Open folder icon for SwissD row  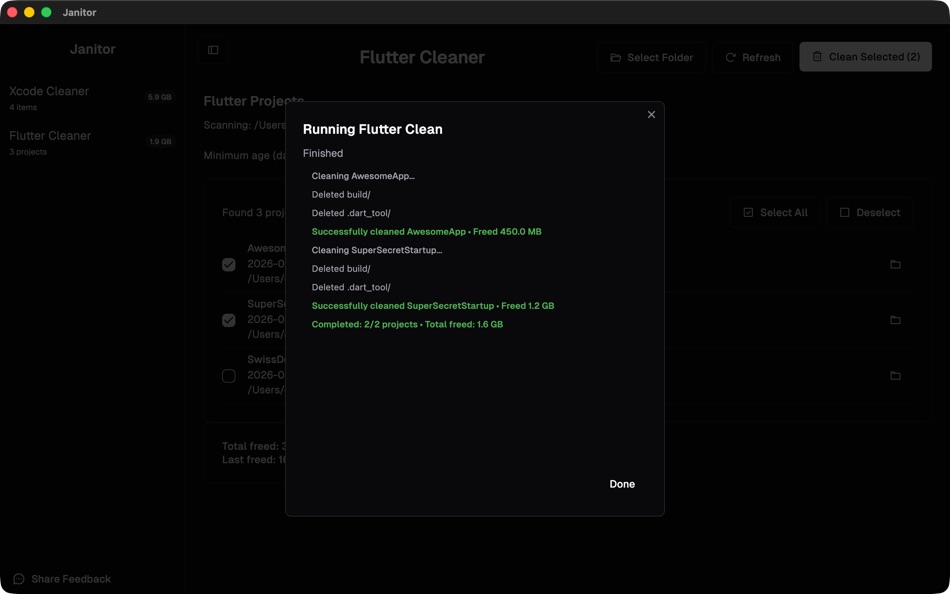point(895,376)
